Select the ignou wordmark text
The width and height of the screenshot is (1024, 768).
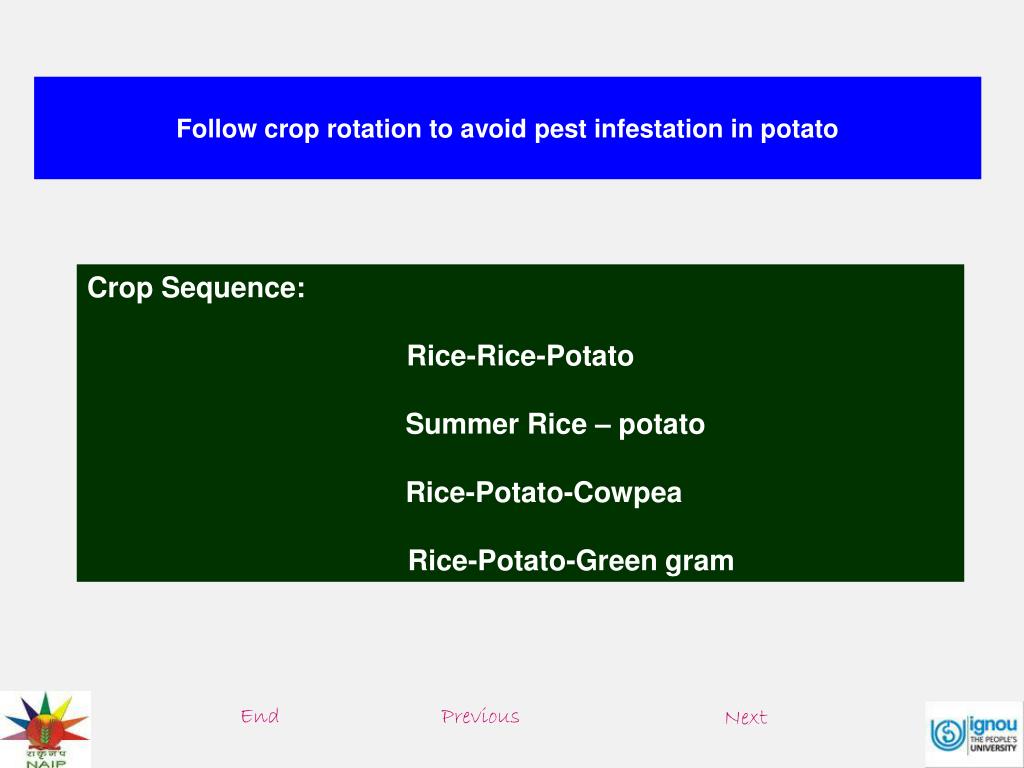993,725
